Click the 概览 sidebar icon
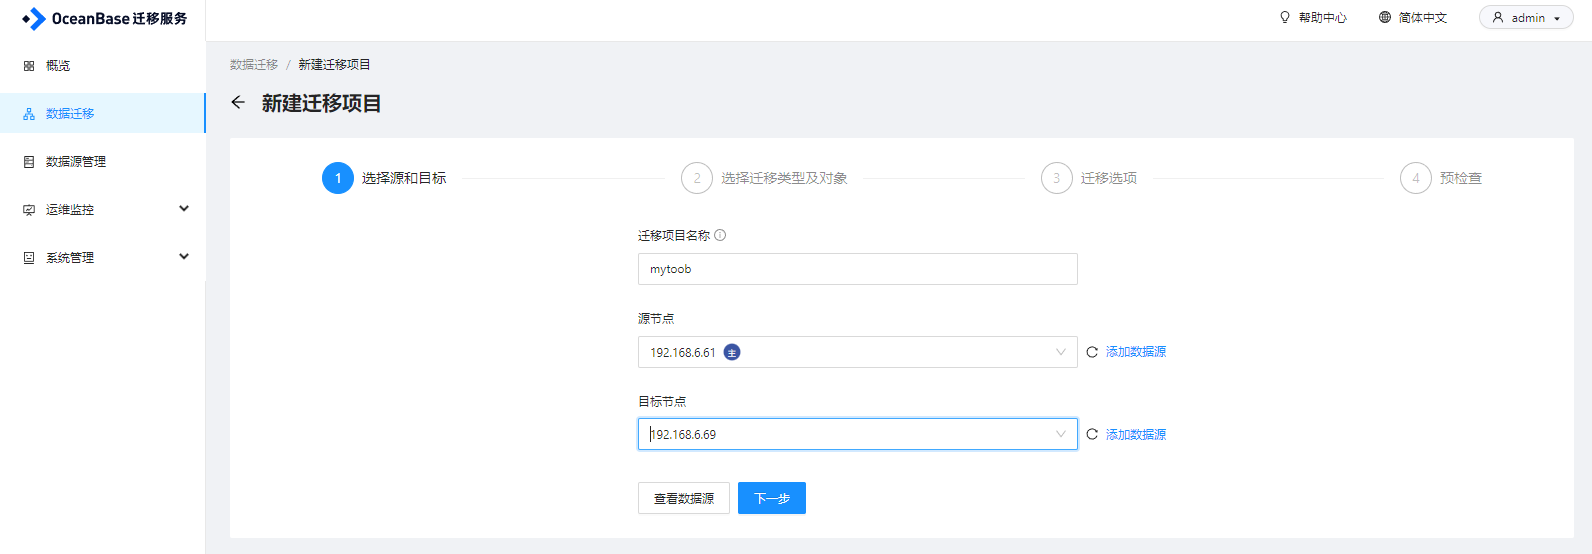1592x554 pixels. [29, 66]
